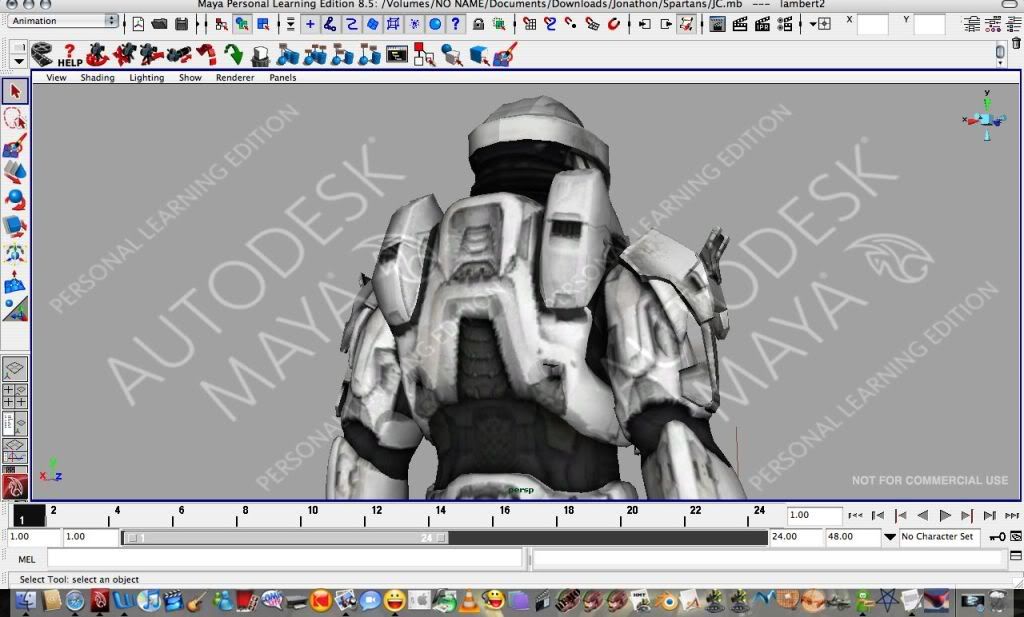Image resolution: width=1024 pixels, height=617 pixels.
Task: Open the Show panel menu
Action: (x=190, y=78)
